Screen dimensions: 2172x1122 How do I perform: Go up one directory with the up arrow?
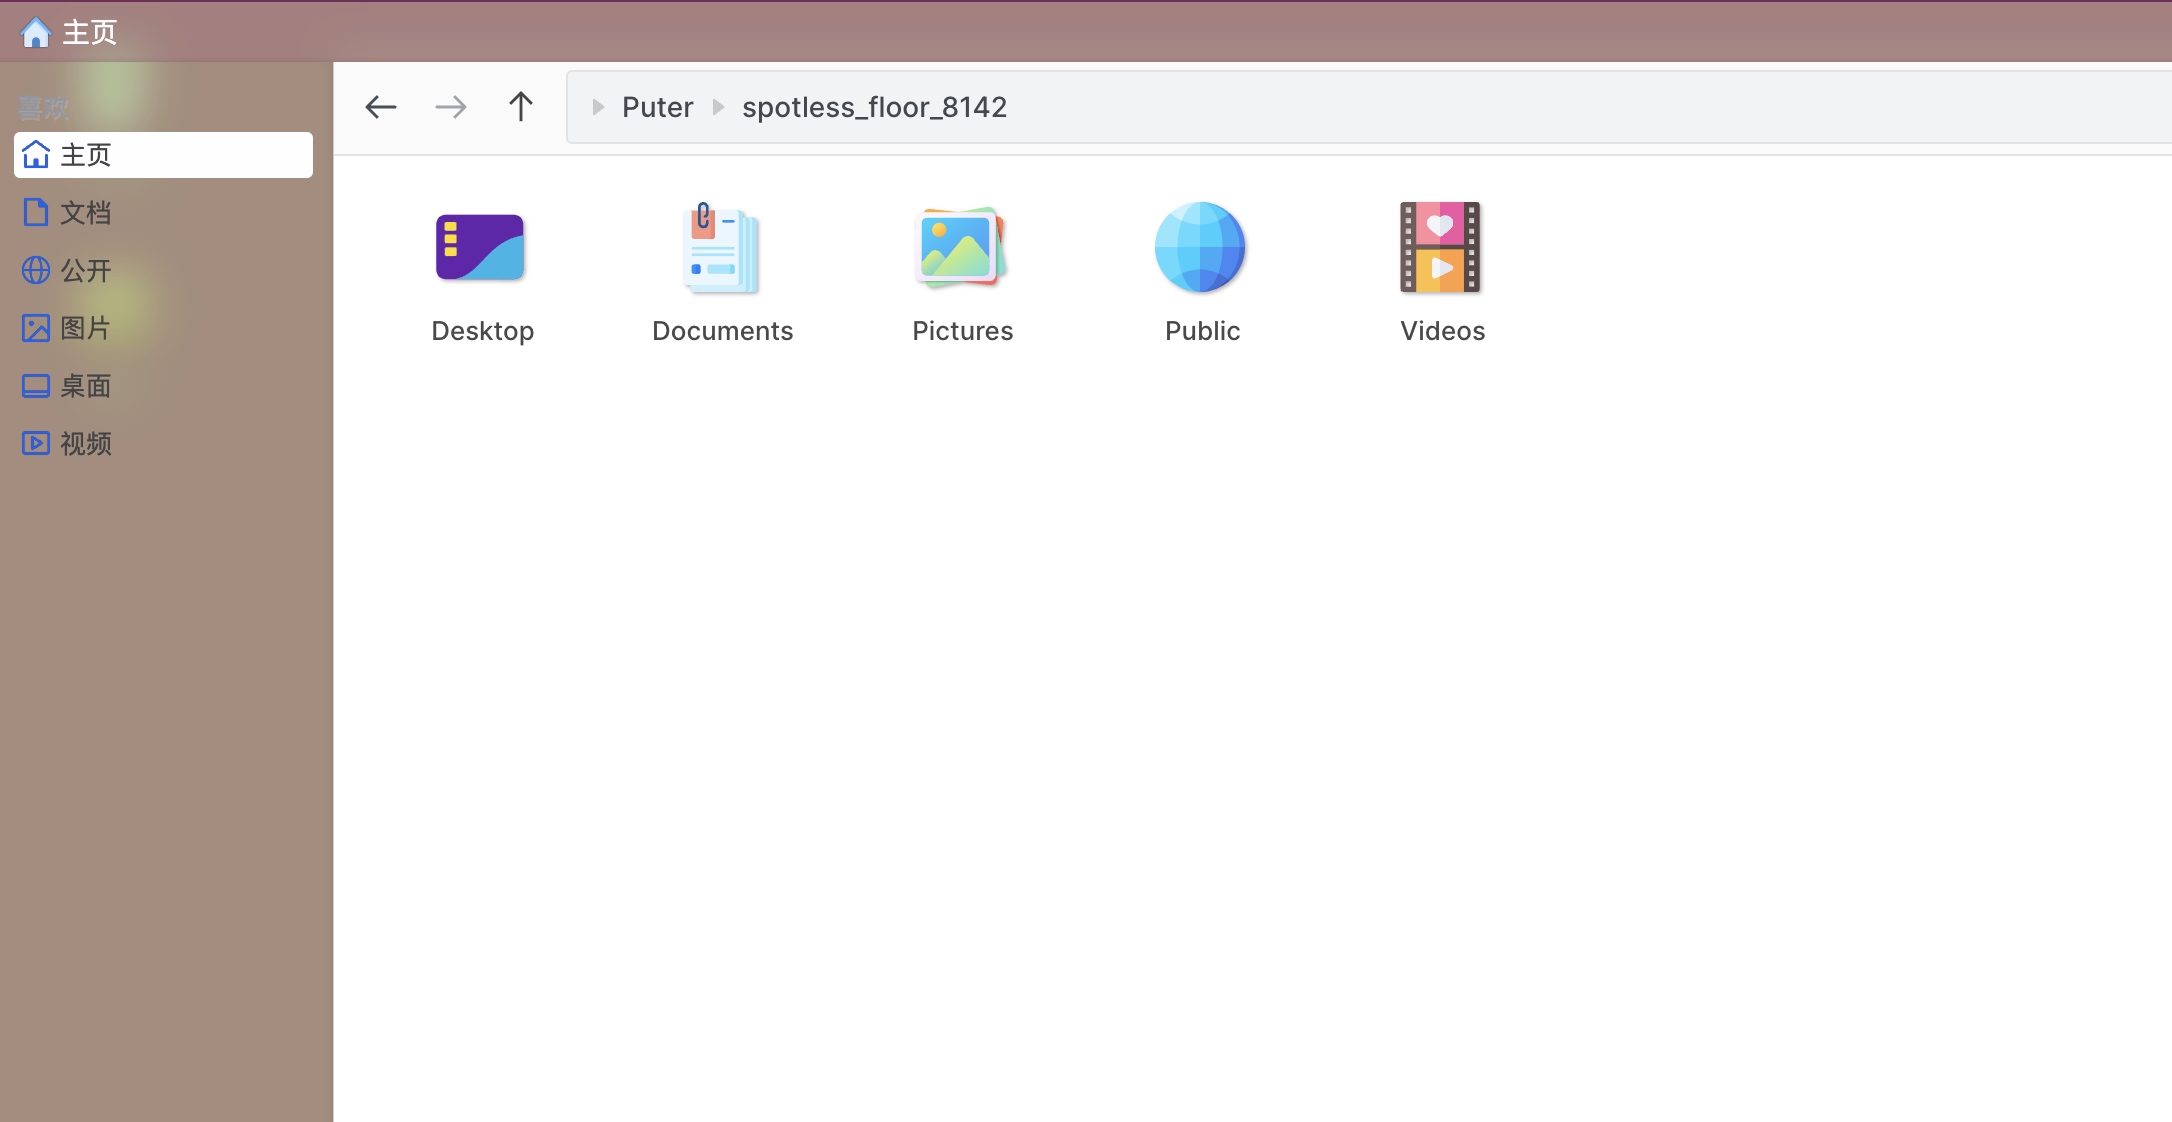(521, 107)
